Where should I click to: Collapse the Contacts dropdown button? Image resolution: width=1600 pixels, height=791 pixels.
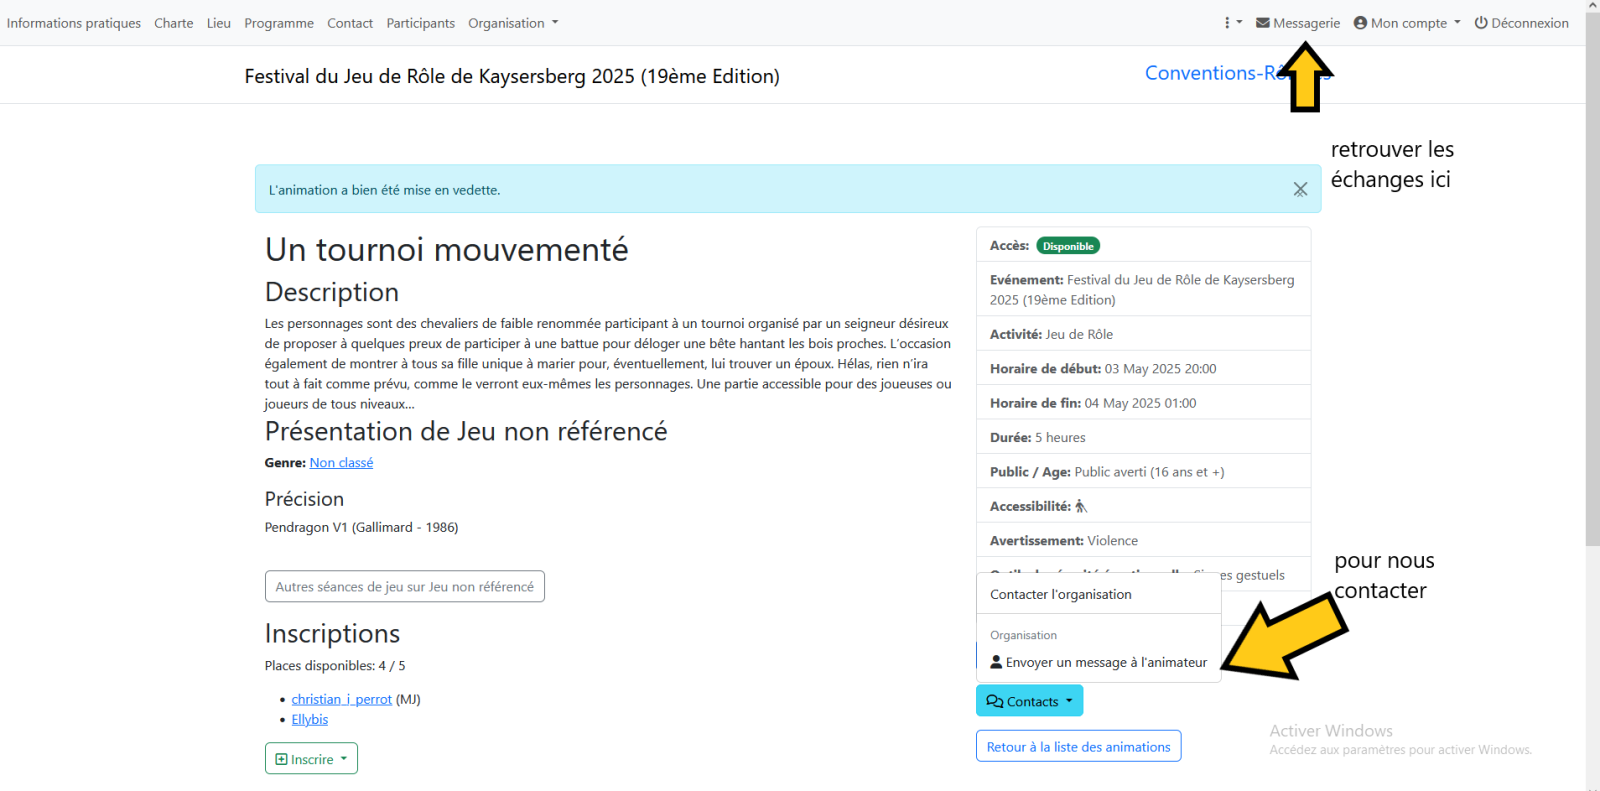(x=1029, y=701)
